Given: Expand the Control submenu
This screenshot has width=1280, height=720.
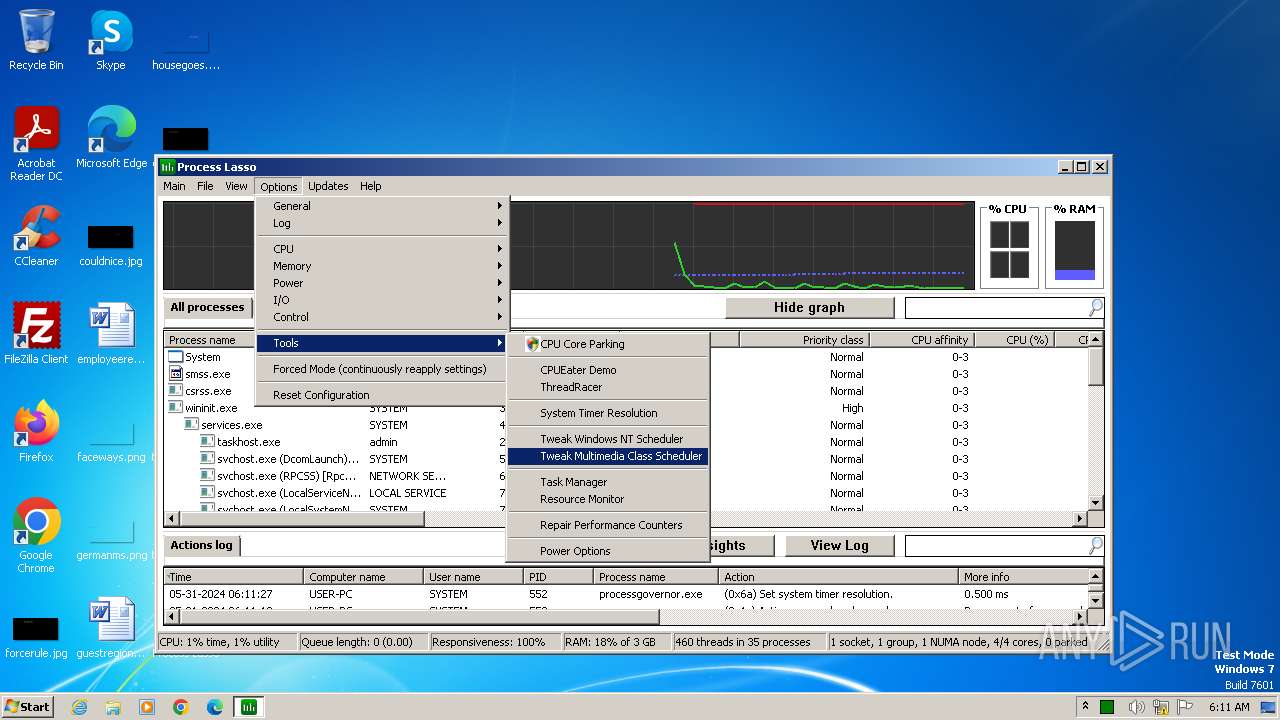Looking at the screenshot, I should click(382, 317).
